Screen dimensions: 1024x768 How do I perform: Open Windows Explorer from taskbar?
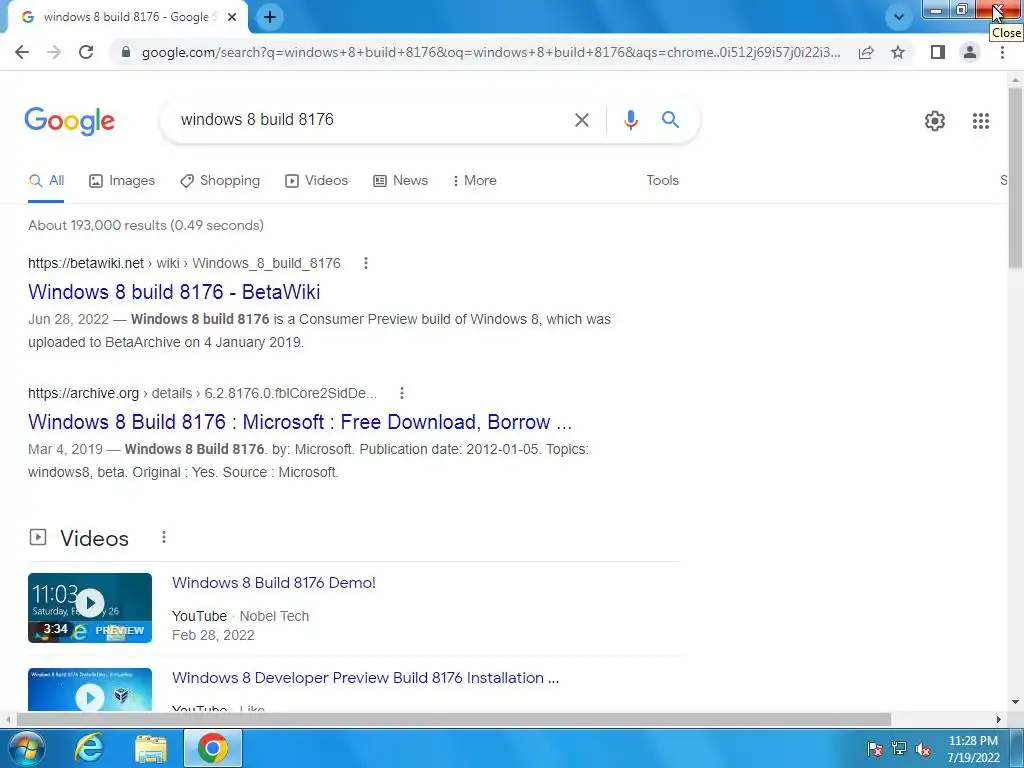click(151, 748)
